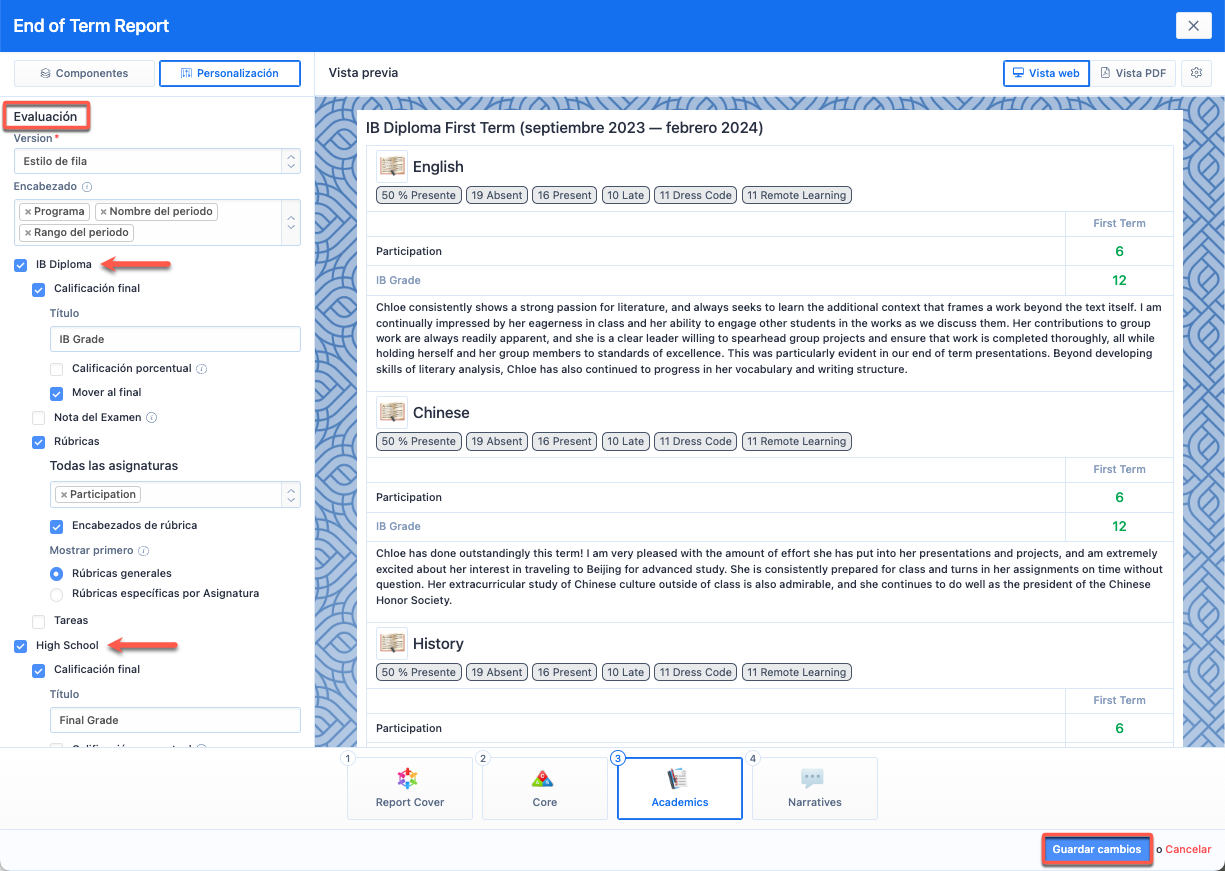Open the Todas las asignaturas rubric selector
Screen dimensions: 1225x871
(174, 495)
